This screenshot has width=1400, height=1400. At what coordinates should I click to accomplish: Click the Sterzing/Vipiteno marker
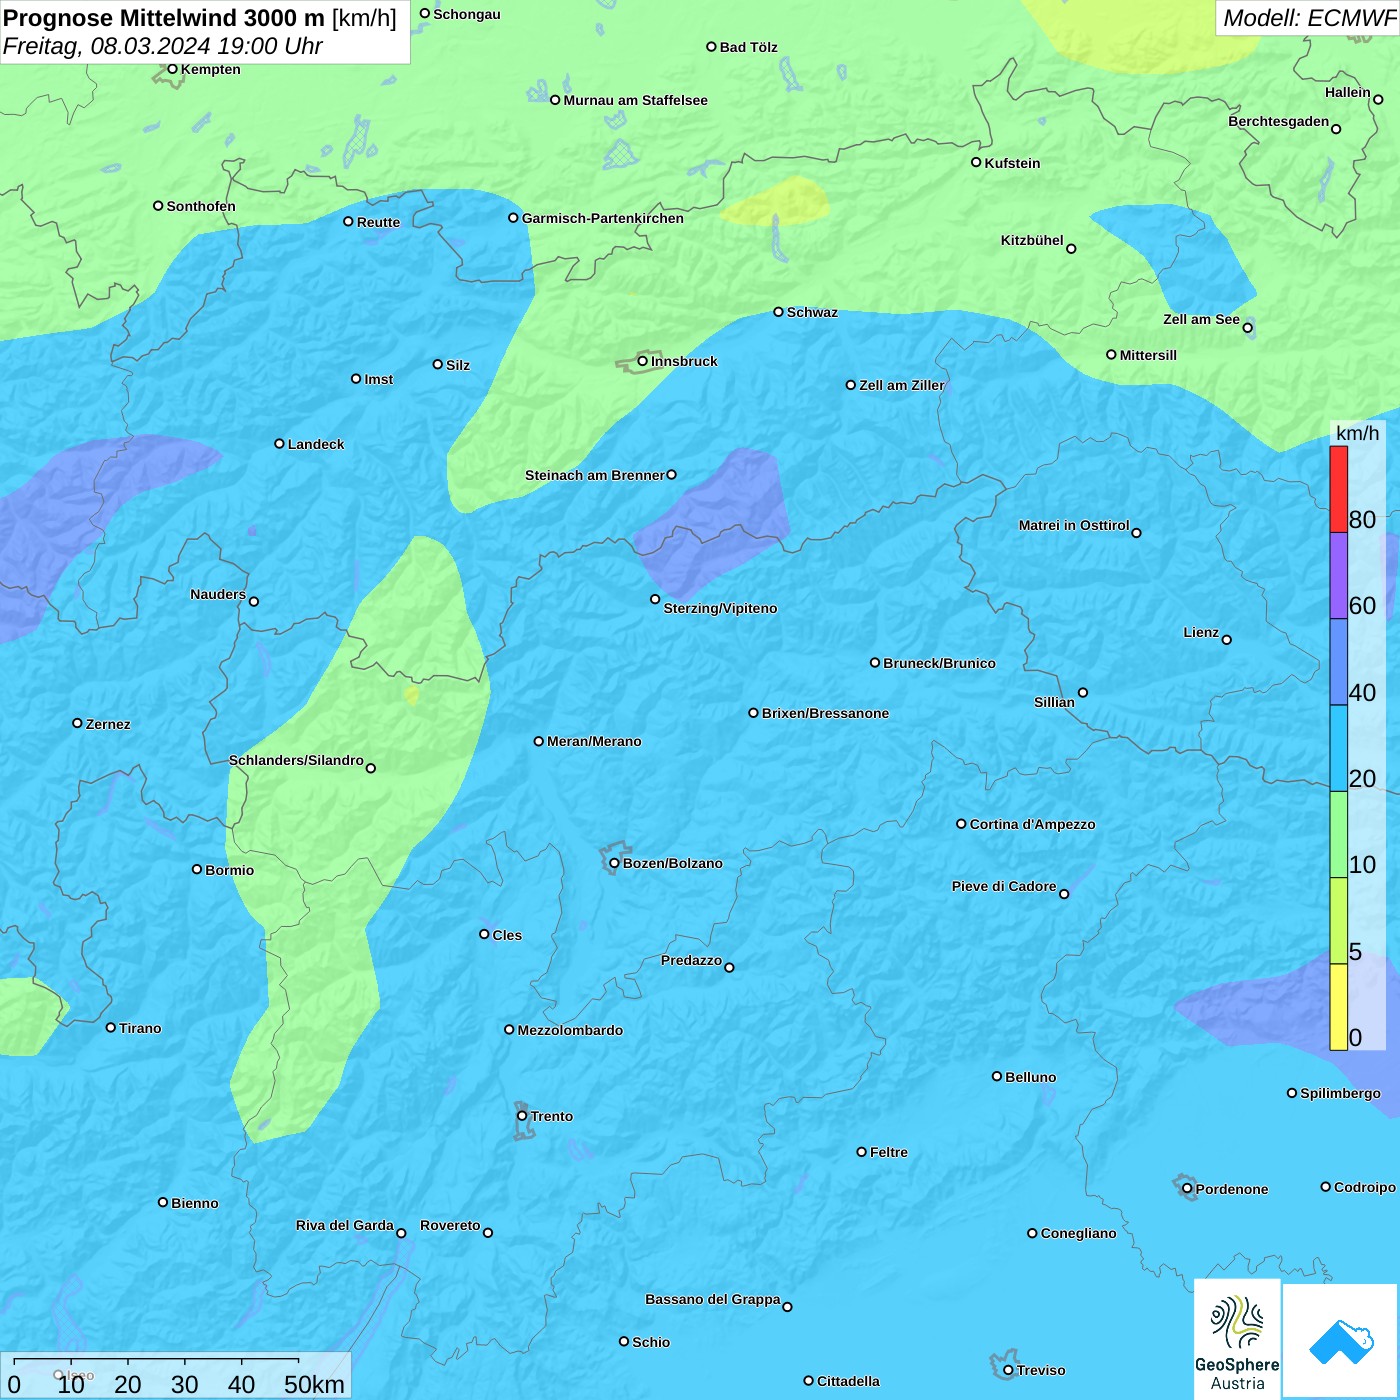[655, 600]
